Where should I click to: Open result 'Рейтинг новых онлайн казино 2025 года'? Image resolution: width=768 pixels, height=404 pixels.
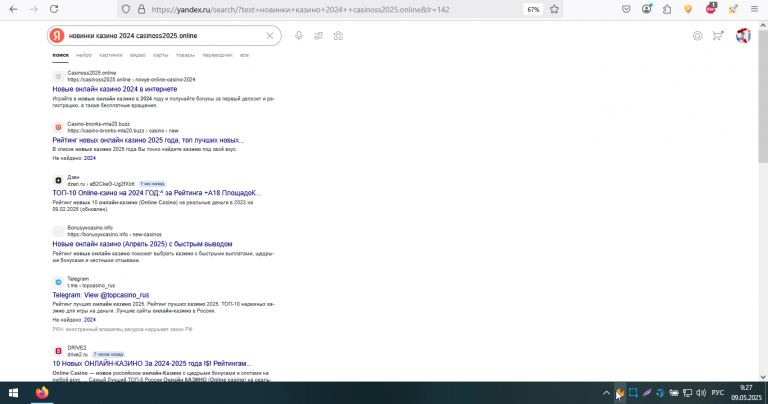(148, 140)
